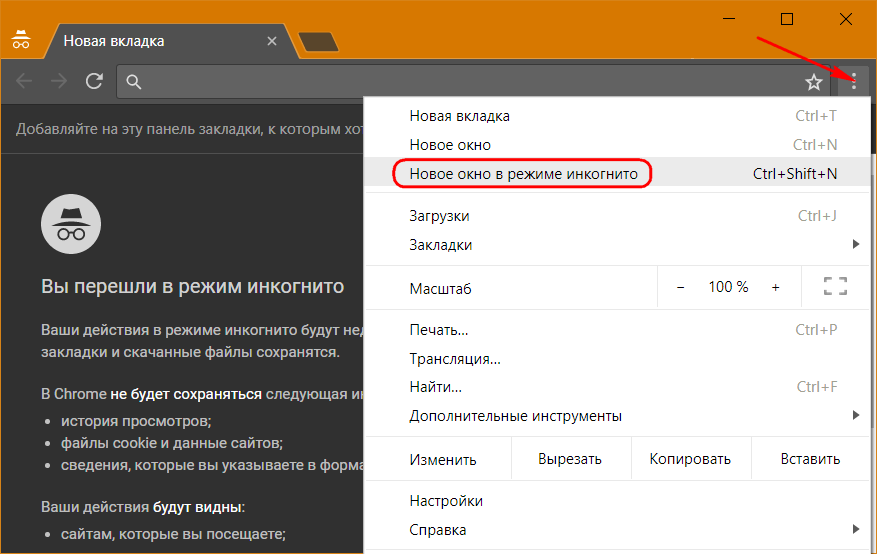Viewport: 877px width, 554px height.
Task: Toggle fullscreen mode icon in menu
Action: 835,287
